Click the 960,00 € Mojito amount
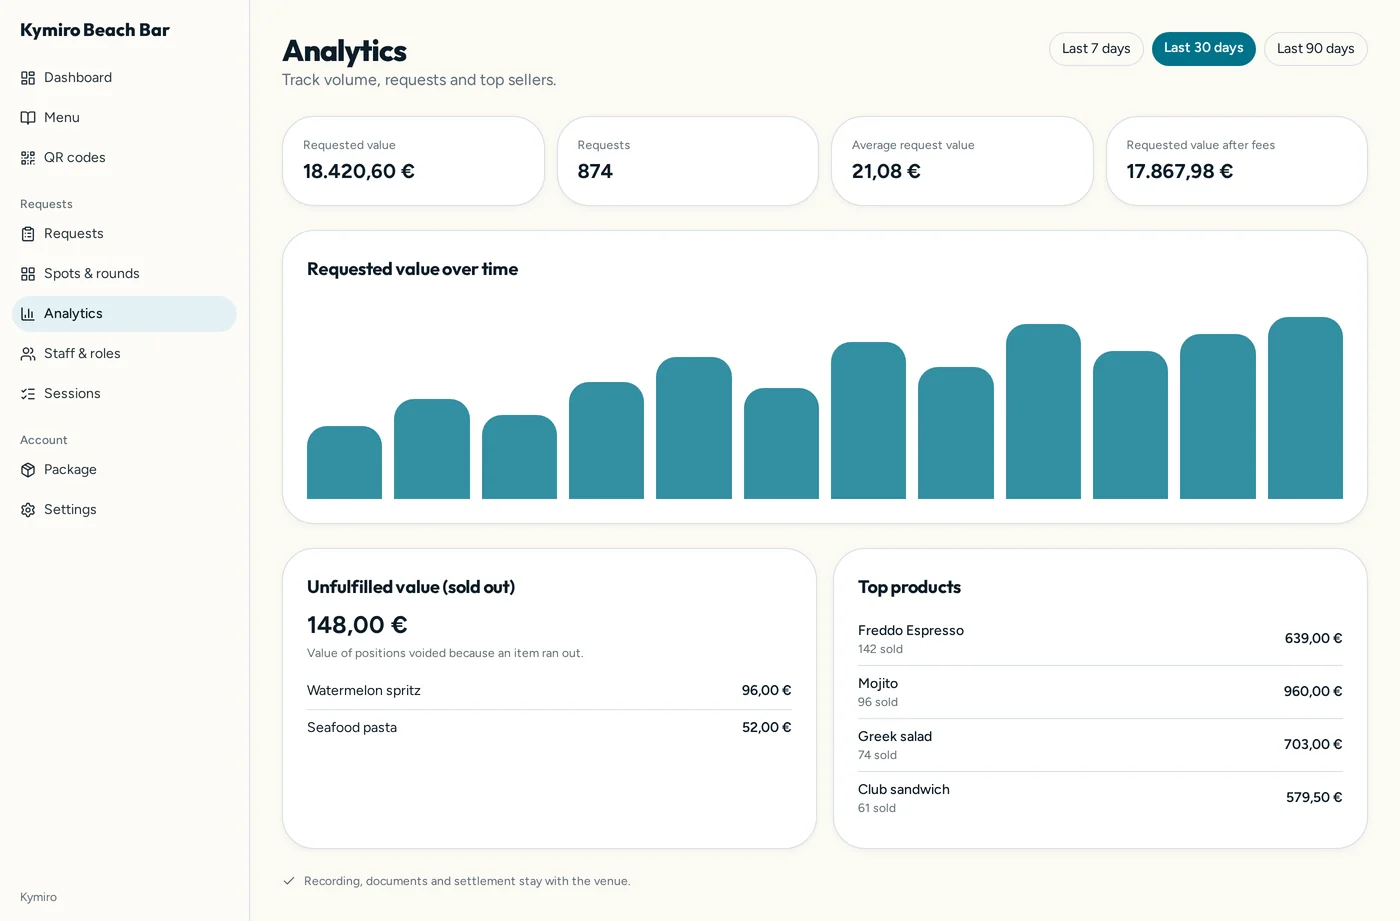Image resolution: width=1400 pixels, height=921 pixels. [1313, 692]
